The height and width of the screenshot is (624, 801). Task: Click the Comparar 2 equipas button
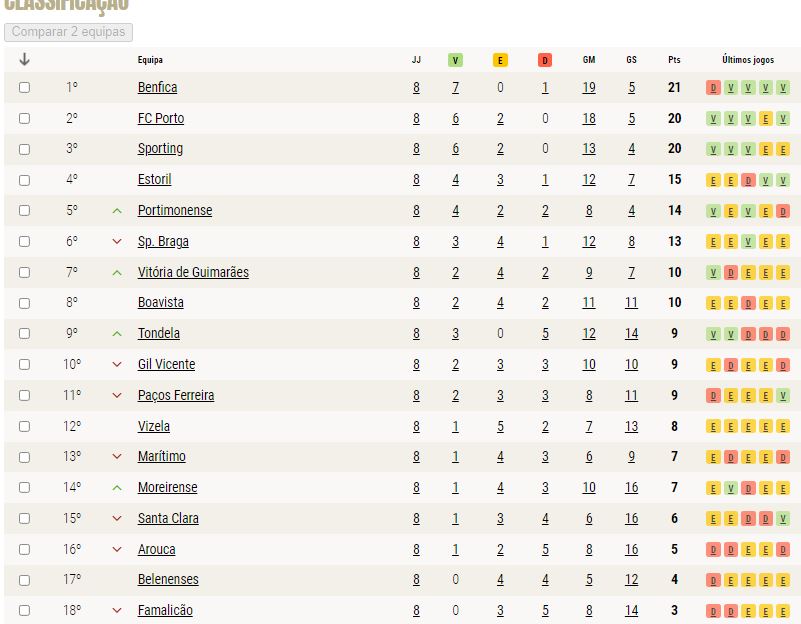[x=68, y=32]
